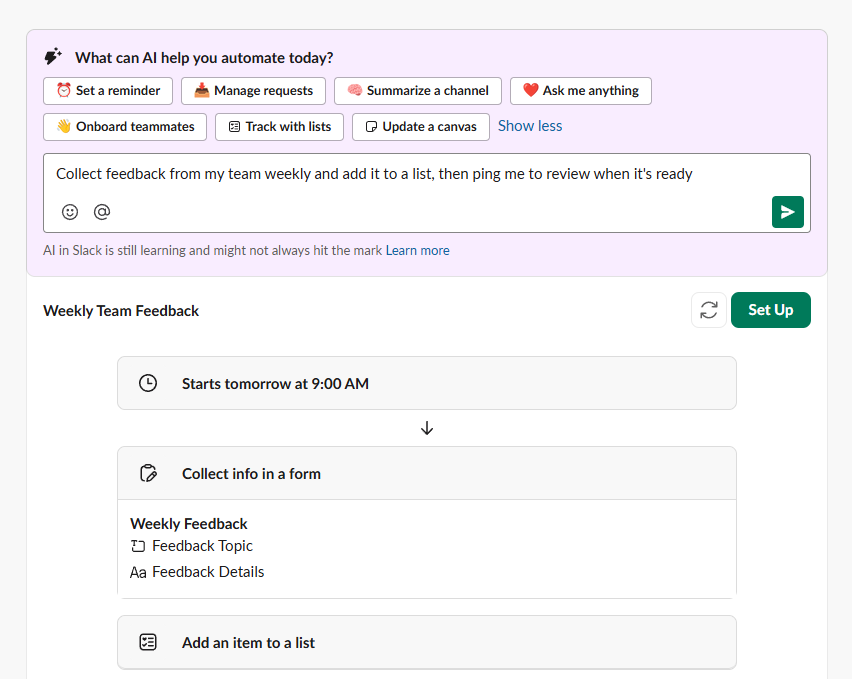This screenshot has height=679, width=852.
Task: Click the @ mention icon
Action: 102,212
